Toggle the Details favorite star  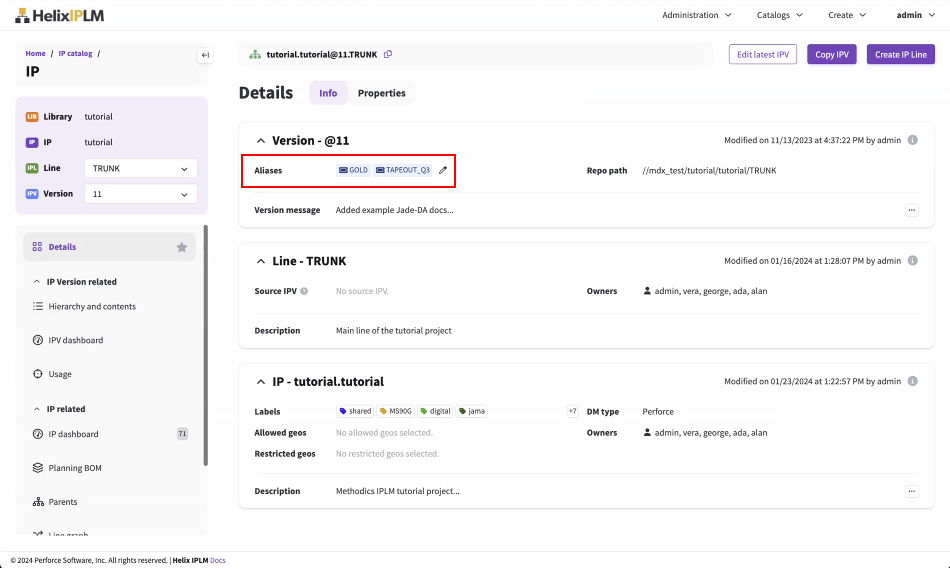(x=182, y=247)
